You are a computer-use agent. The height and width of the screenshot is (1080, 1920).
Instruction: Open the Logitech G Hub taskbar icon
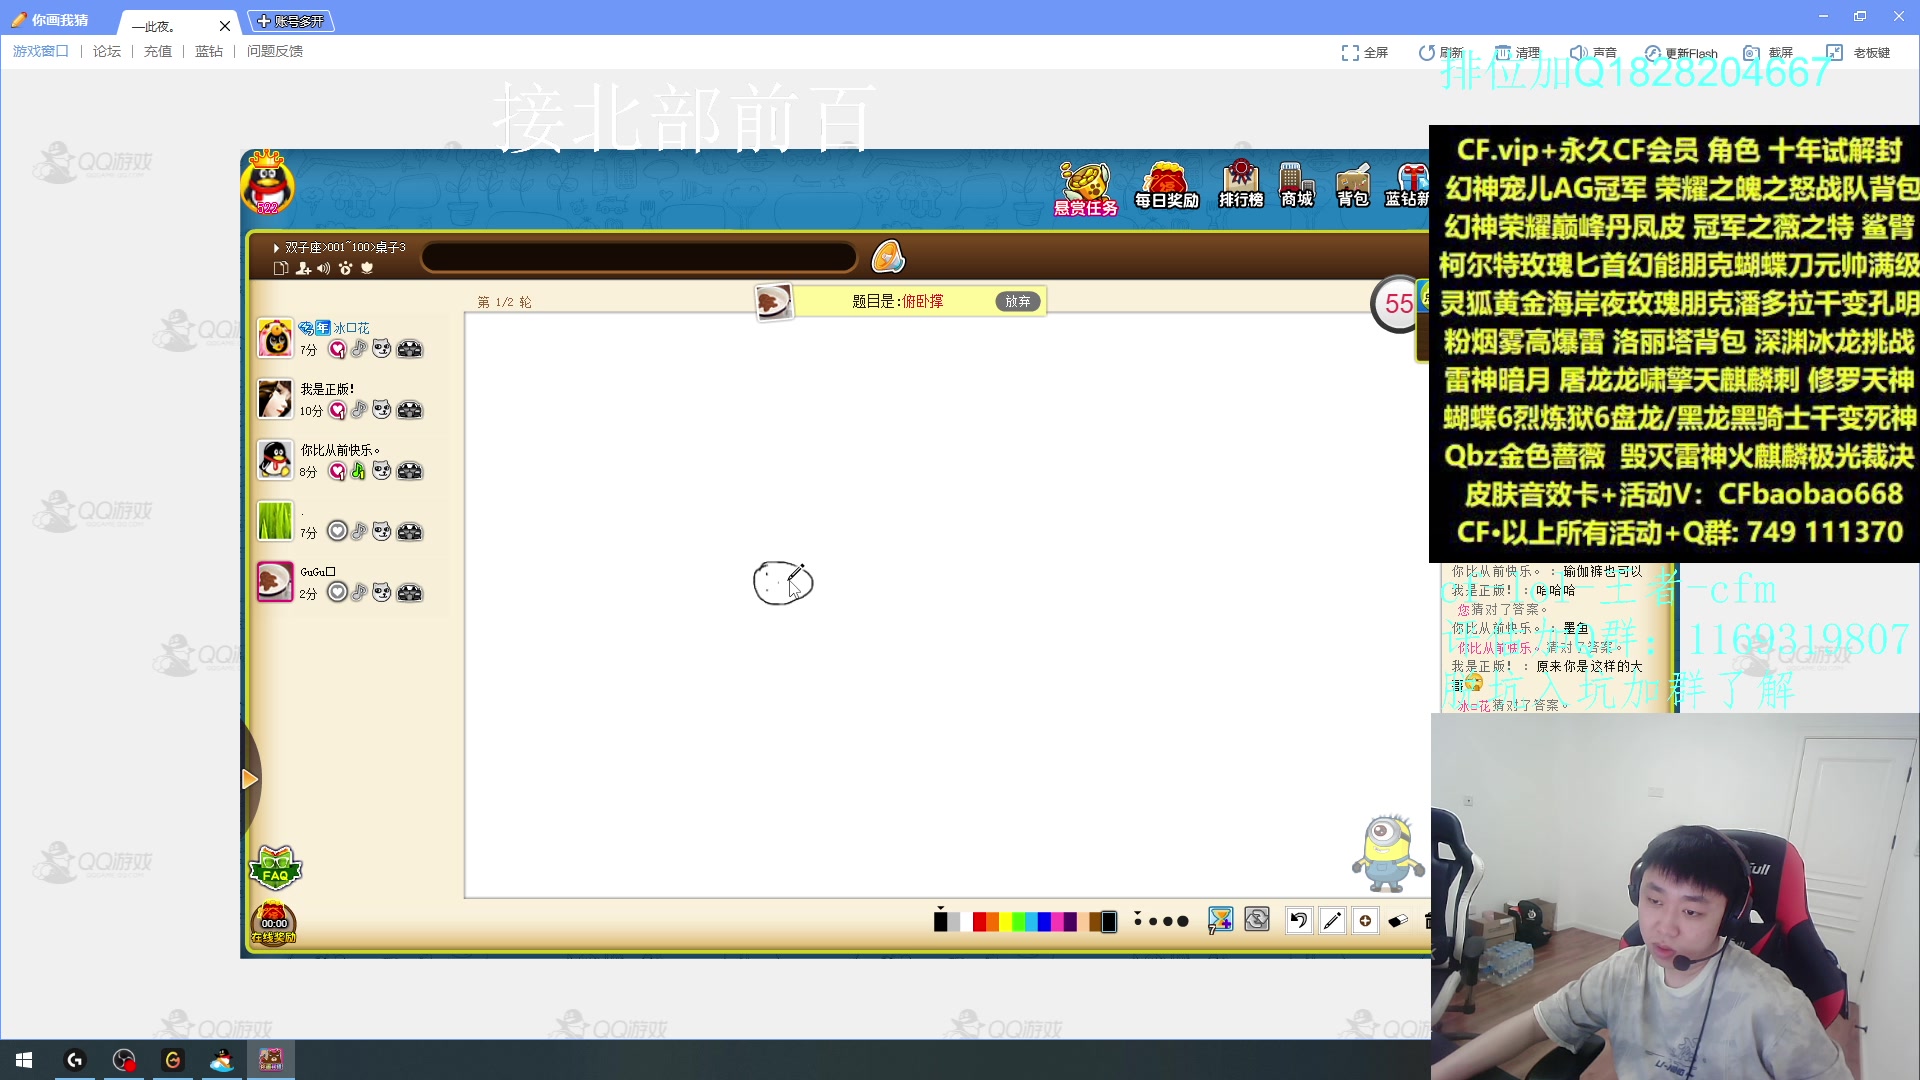click(75, 1060)
